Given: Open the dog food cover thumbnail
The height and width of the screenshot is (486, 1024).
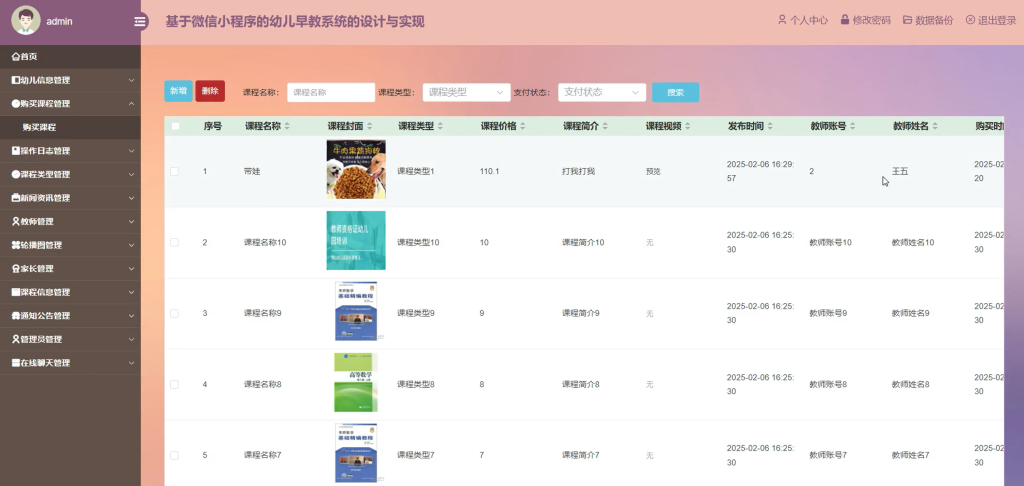Looking at the screenshot, I should point(356,169).
